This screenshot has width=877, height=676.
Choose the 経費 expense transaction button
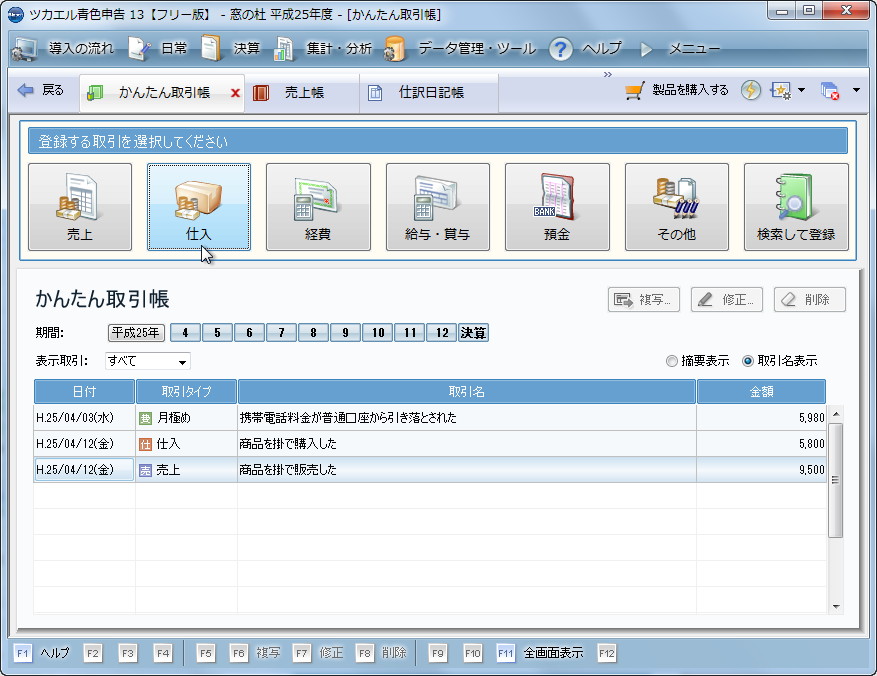click(x=318, y=206)
